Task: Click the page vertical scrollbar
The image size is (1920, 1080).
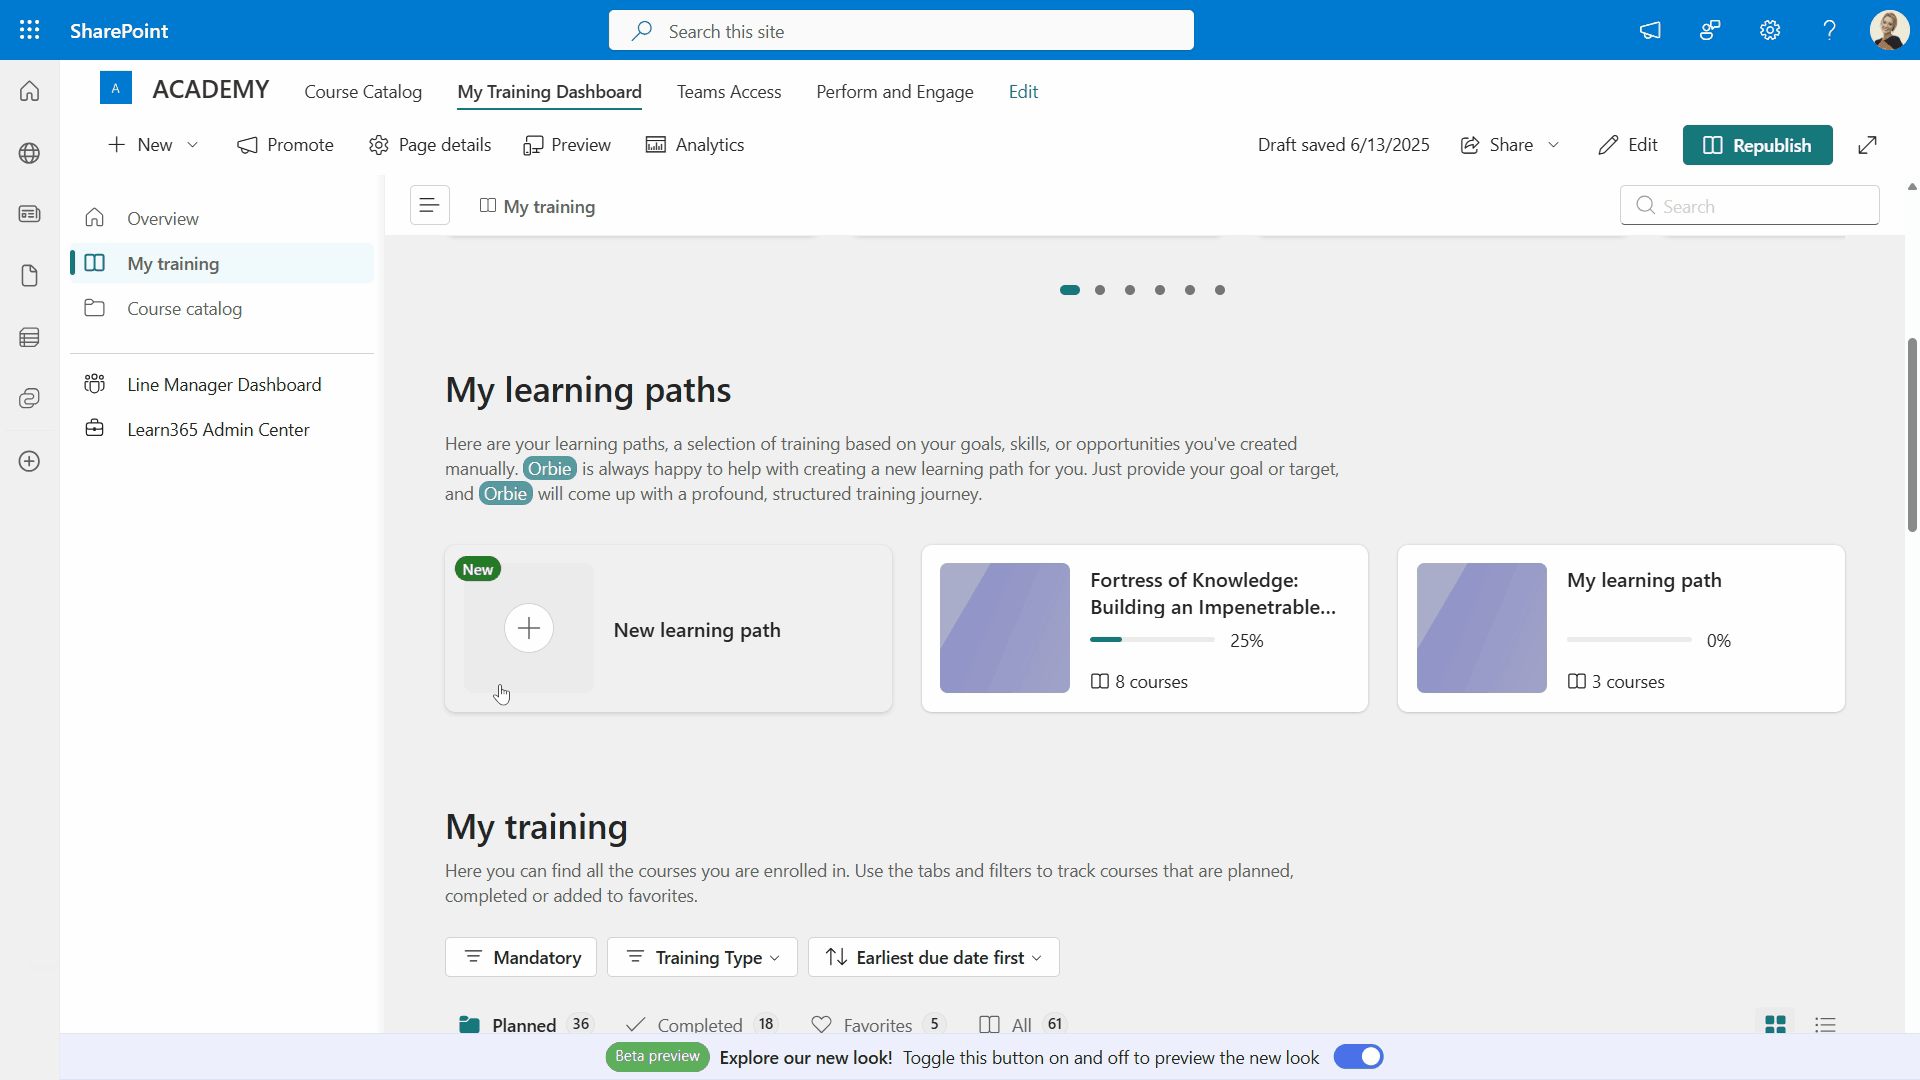Action: pyautogui.click(x=1912, y=435)
